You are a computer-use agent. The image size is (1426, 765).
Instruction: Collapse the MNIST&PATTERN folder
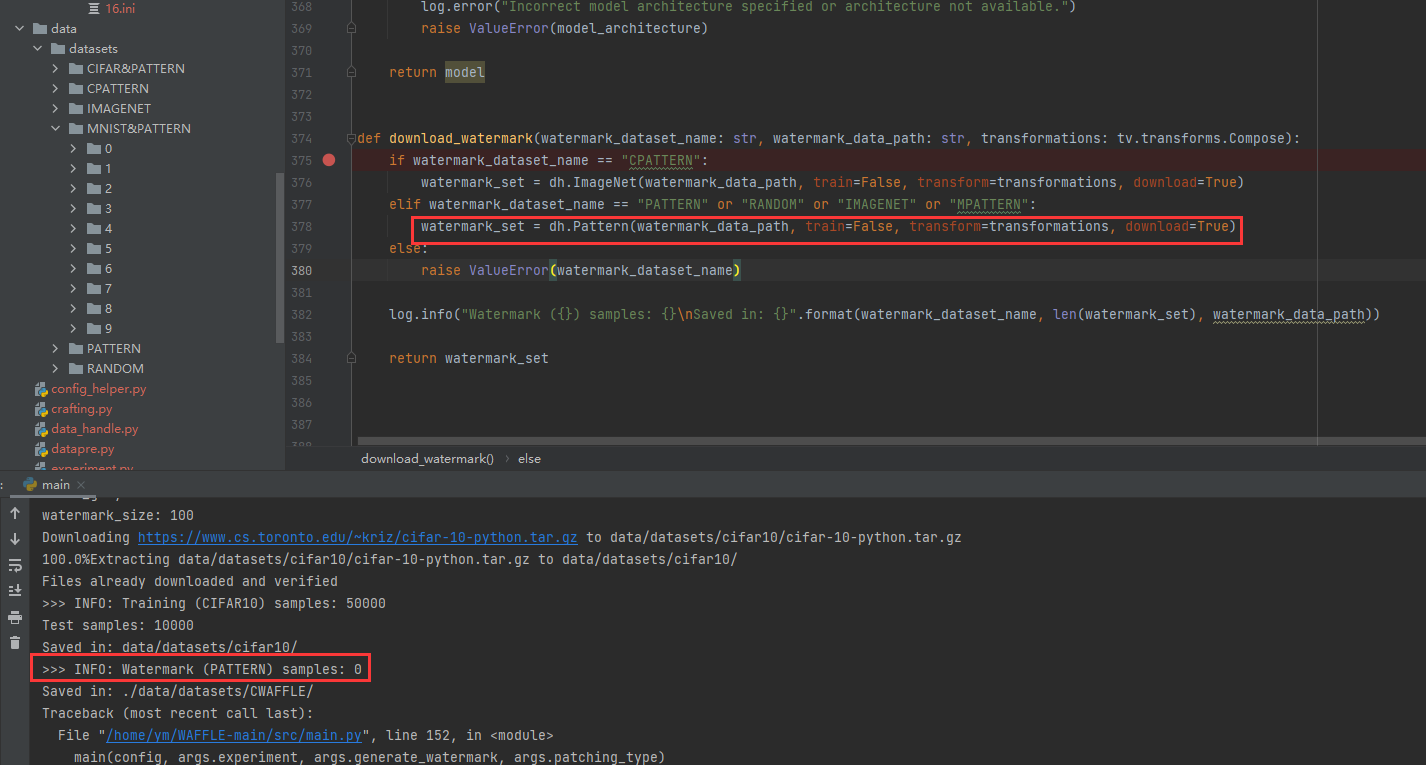[55, 128]
